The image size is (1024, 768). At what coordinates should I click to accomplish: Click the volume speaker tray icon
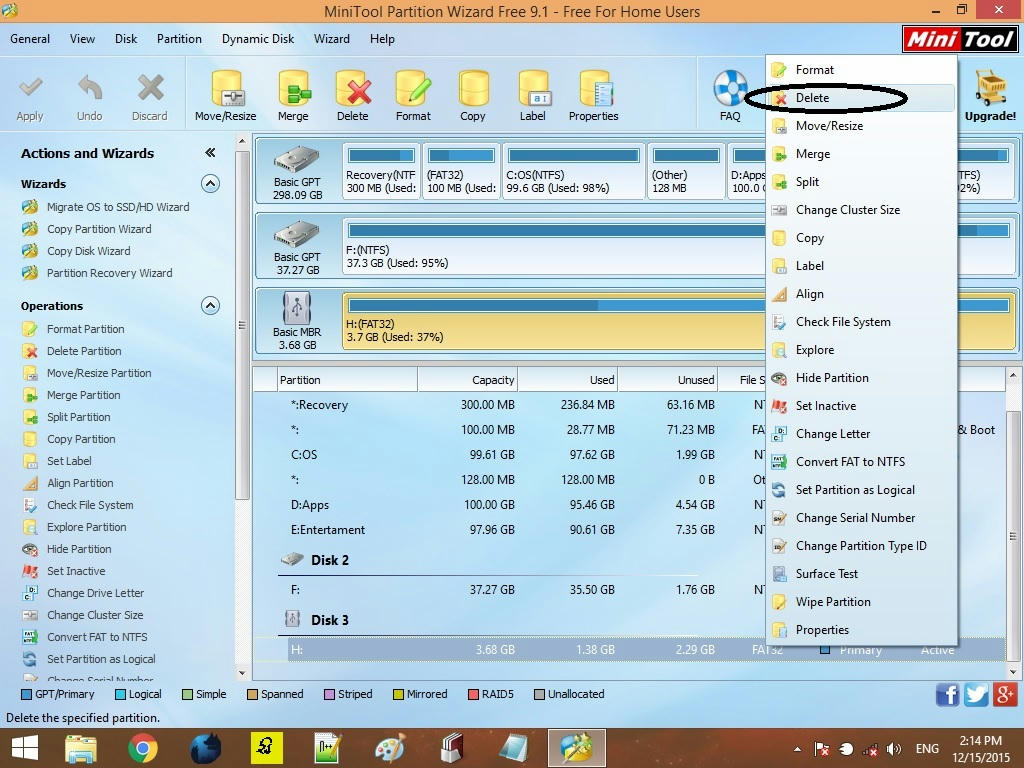[x=893, y=749]
